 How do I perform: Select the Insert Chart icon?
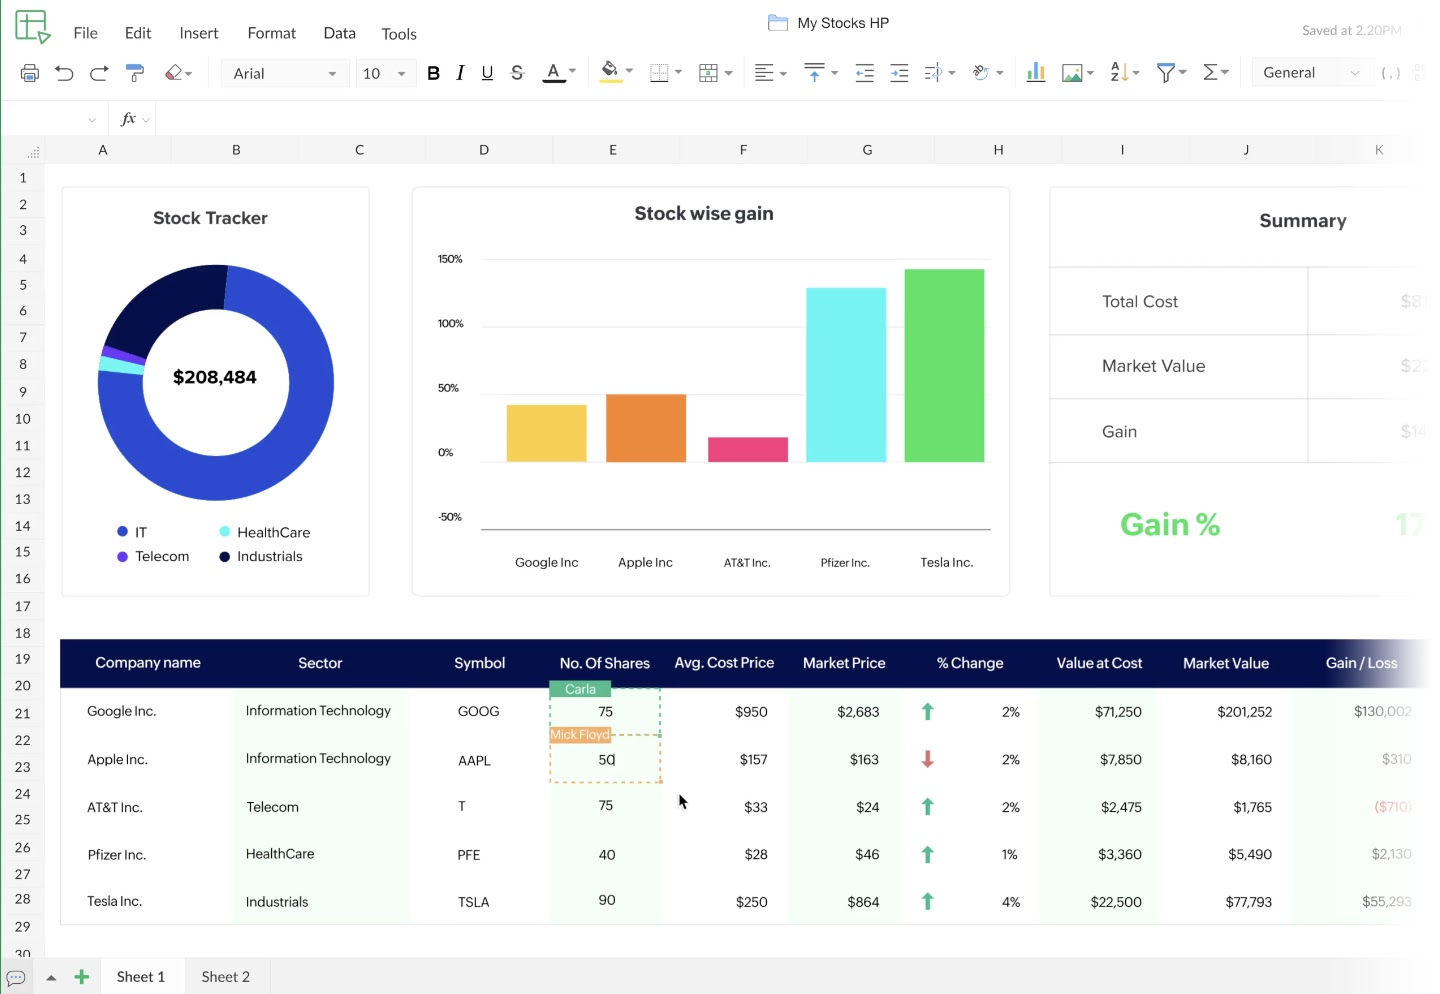[x=1035, y=72]
